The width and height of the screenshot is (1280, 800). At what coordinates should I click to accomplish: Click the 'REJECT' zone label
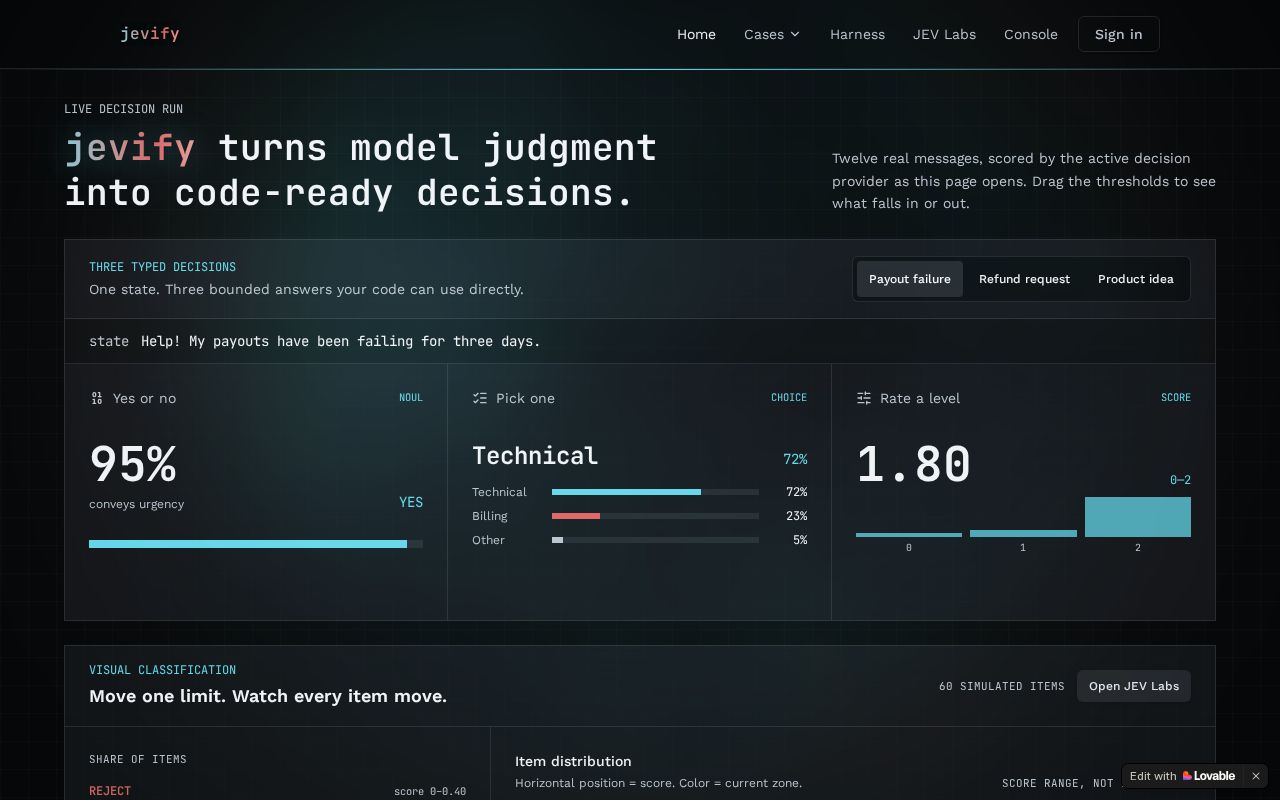tap(110, 791)
